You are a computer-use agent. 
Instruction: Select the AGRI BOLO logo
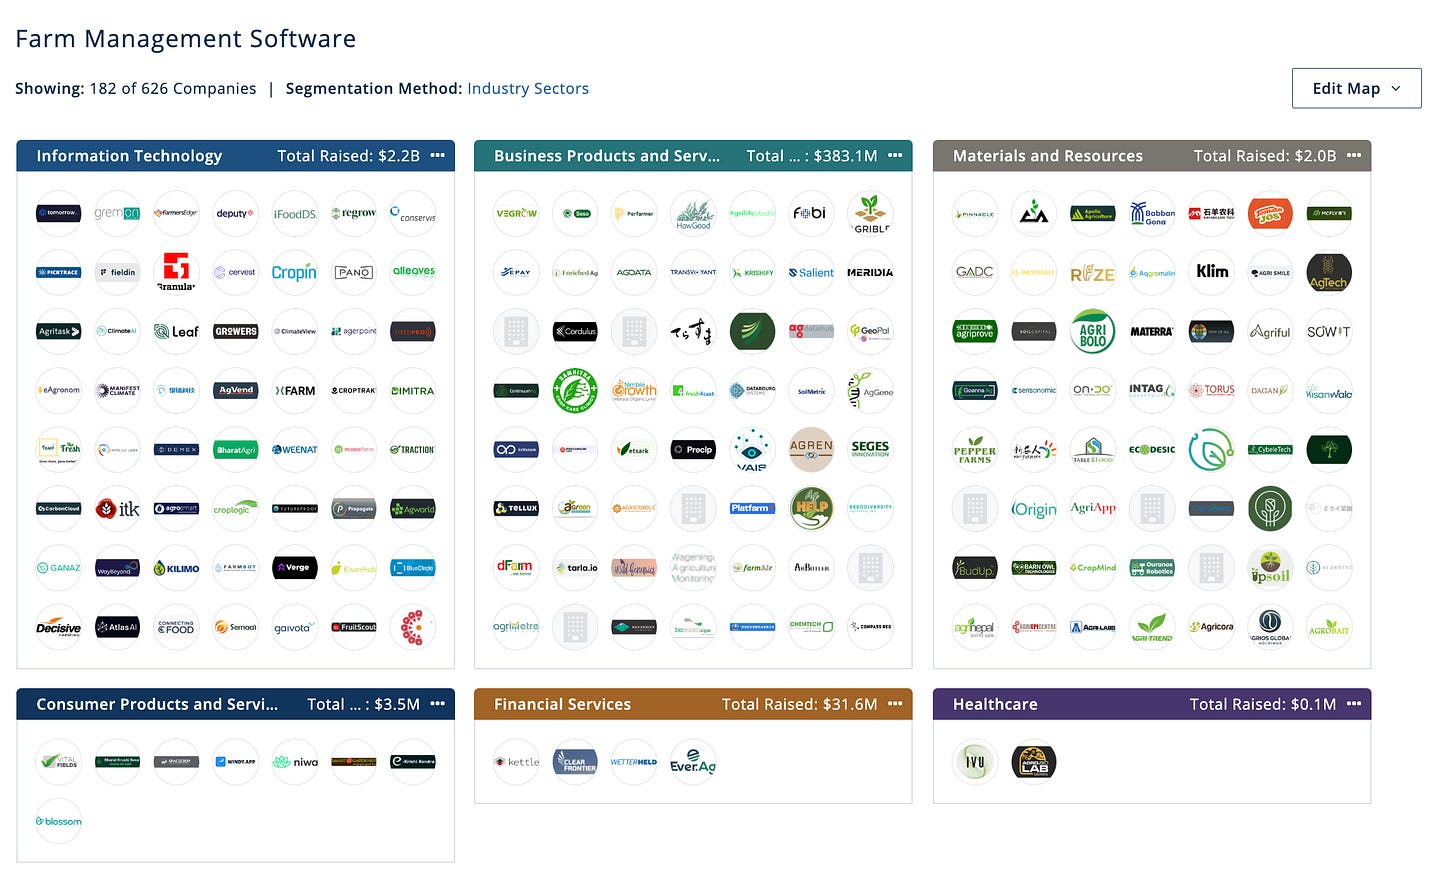1093,331
